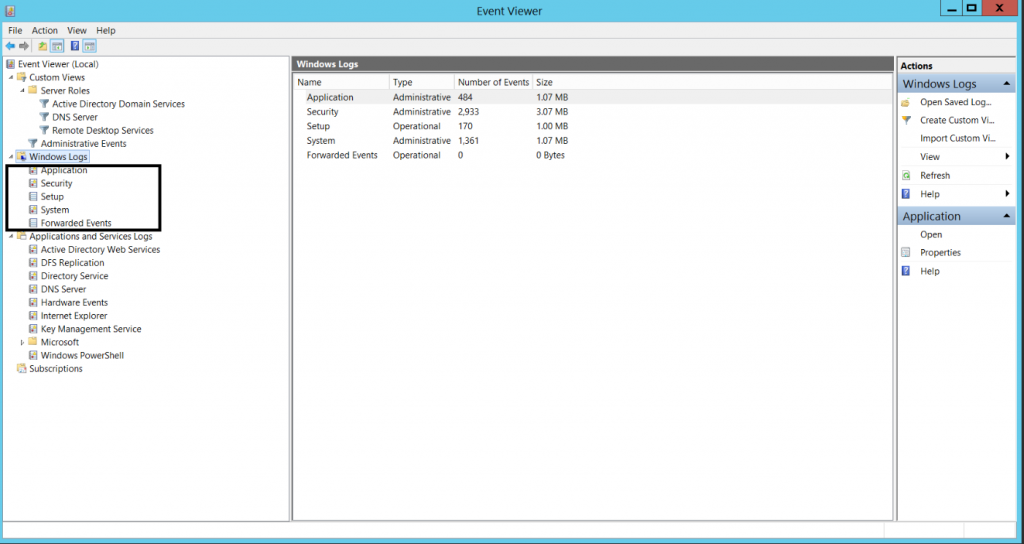This screenshot has width=1024, height=544.
Task: Open the View submenu arrow in Actions
Action: [x=1007, y=157]
